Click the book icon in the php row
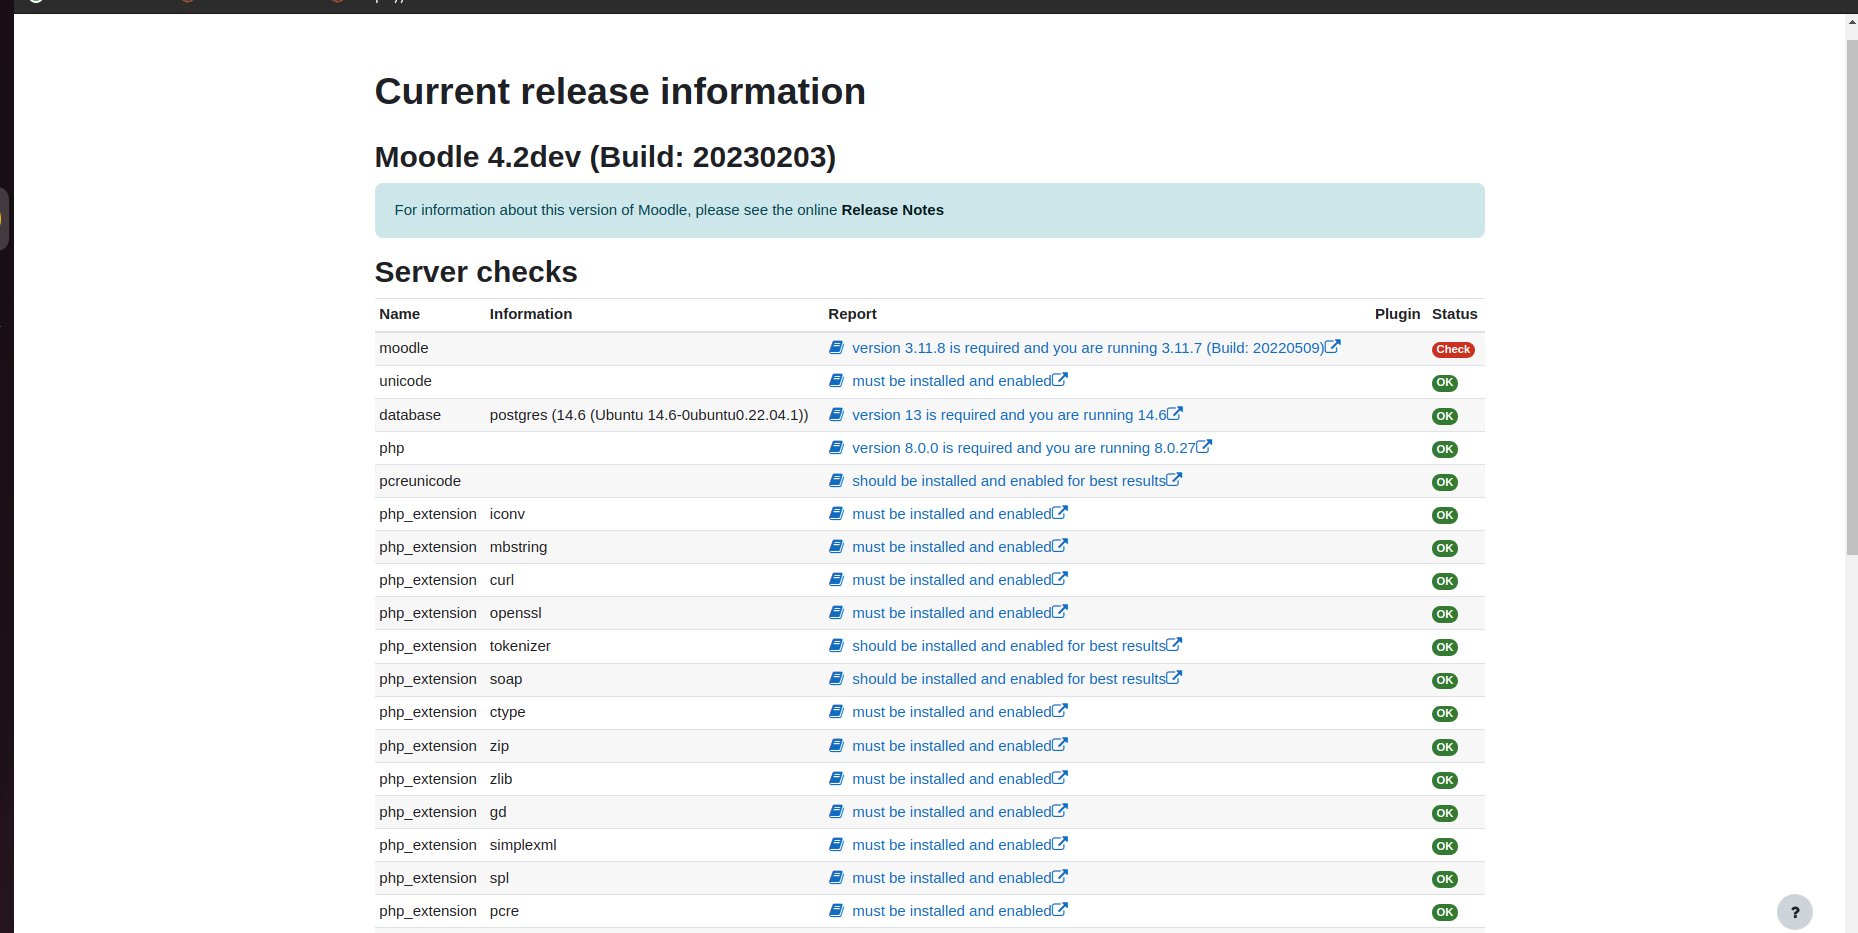The width and height of the screenshot is (1858, 933). [836, 447]
